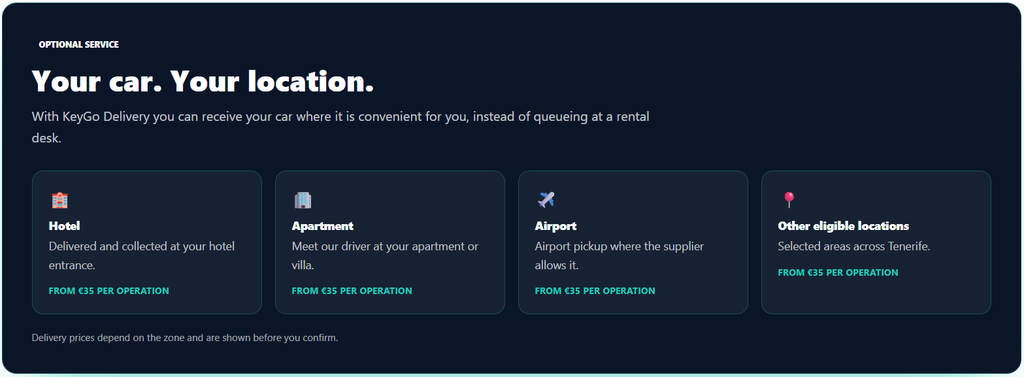Click Airport pickup supplier description text

click(619, 256)
